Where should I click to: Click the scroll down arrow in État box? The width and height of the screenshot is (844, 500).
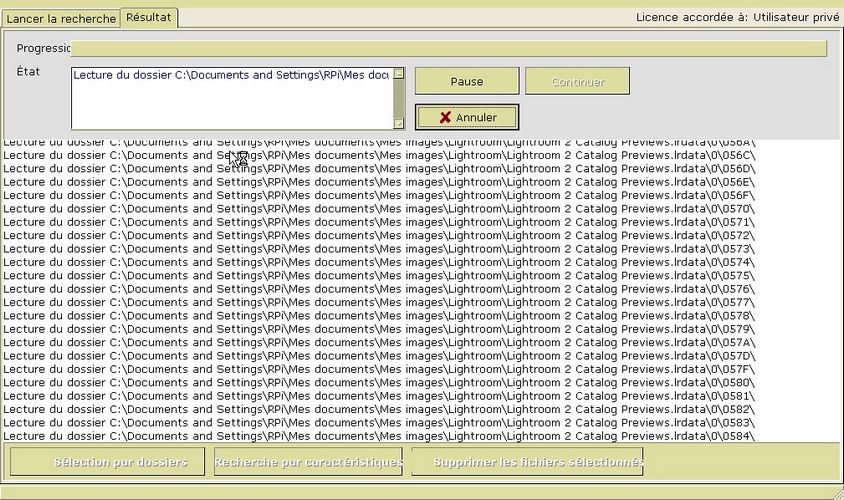[x=399, y=124]
